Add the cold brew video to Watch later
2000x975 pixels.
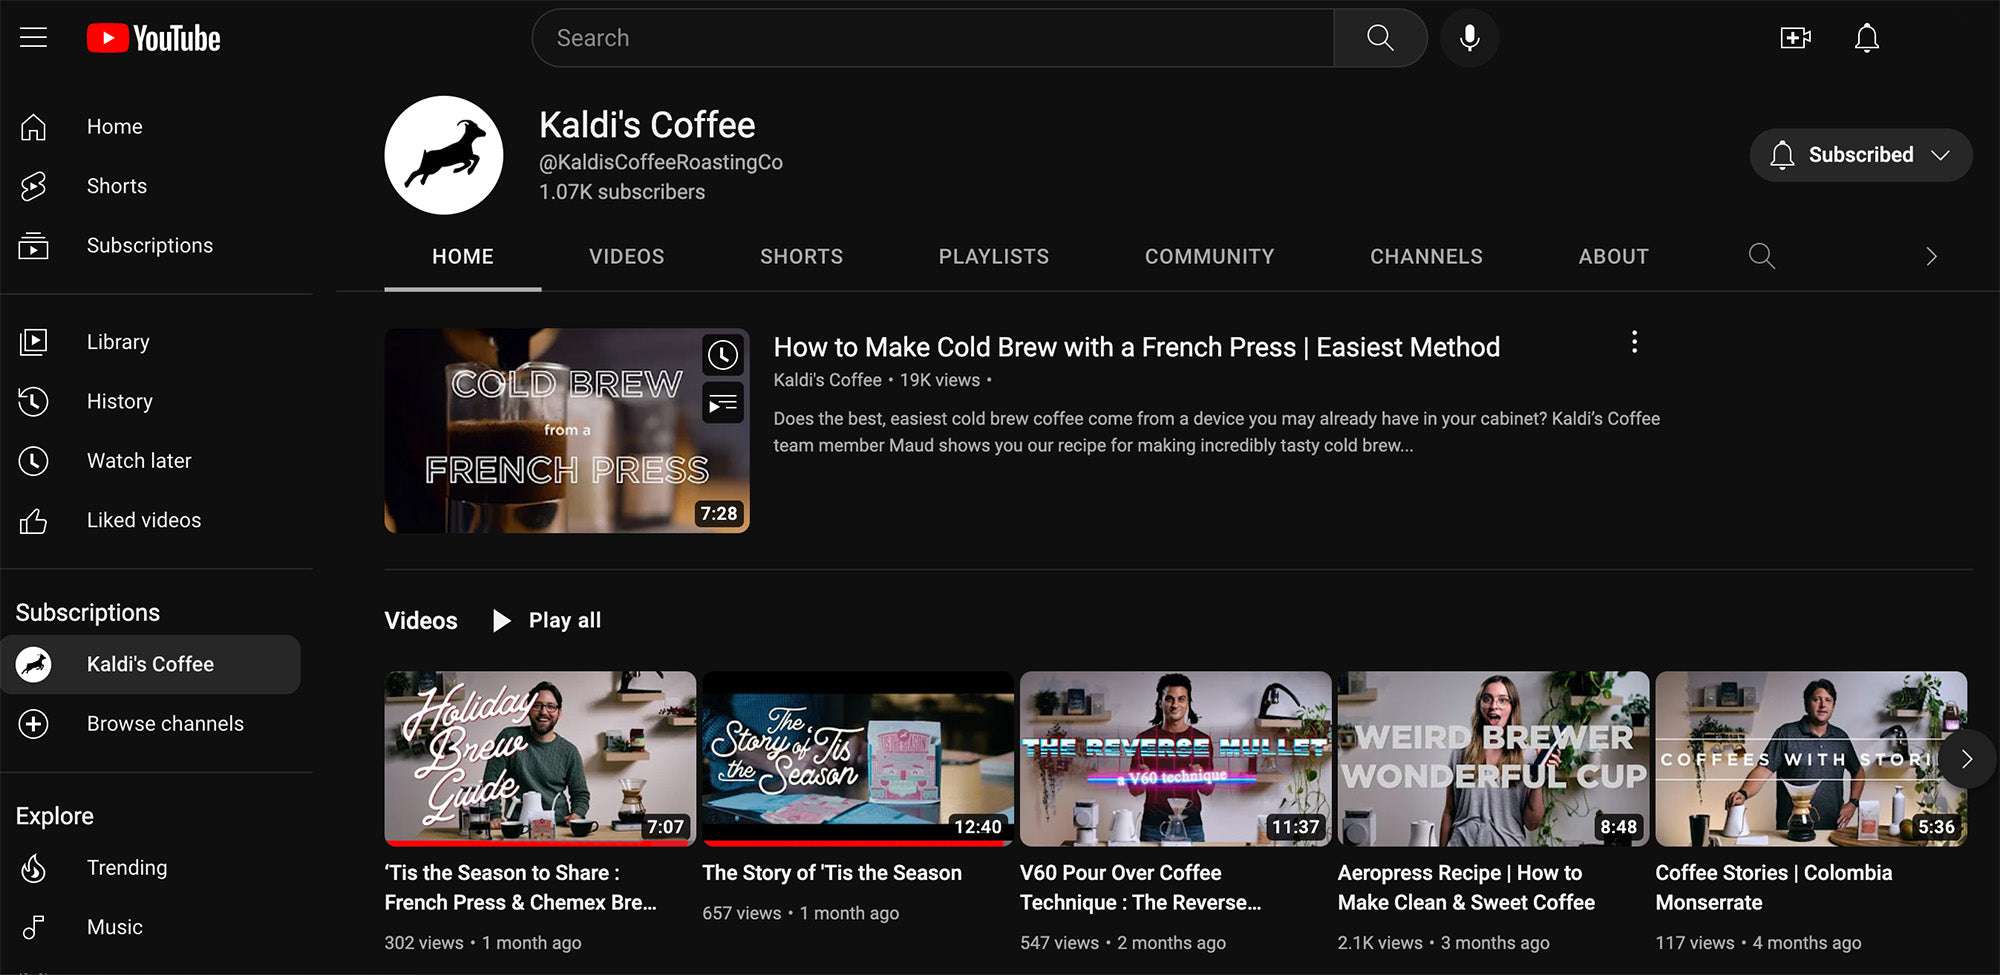coord(723,354)
